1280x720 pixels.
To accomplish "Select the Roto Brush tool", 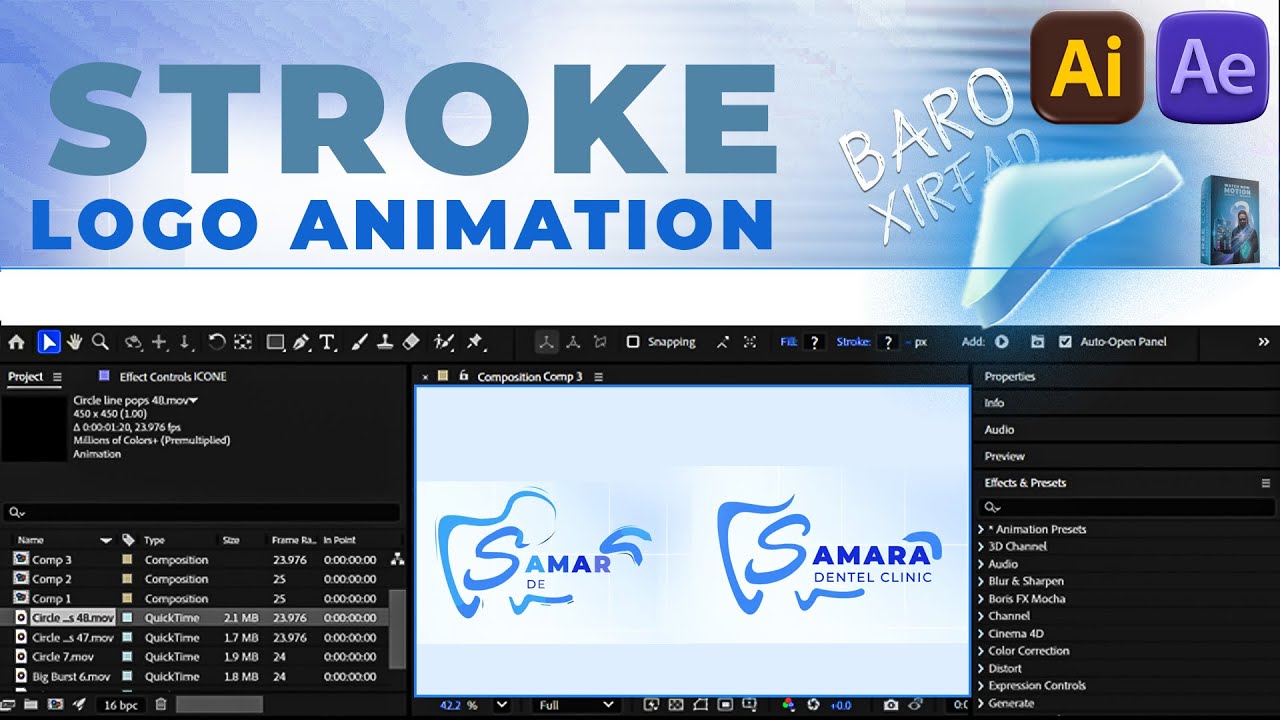I will (x=444, y=342).
